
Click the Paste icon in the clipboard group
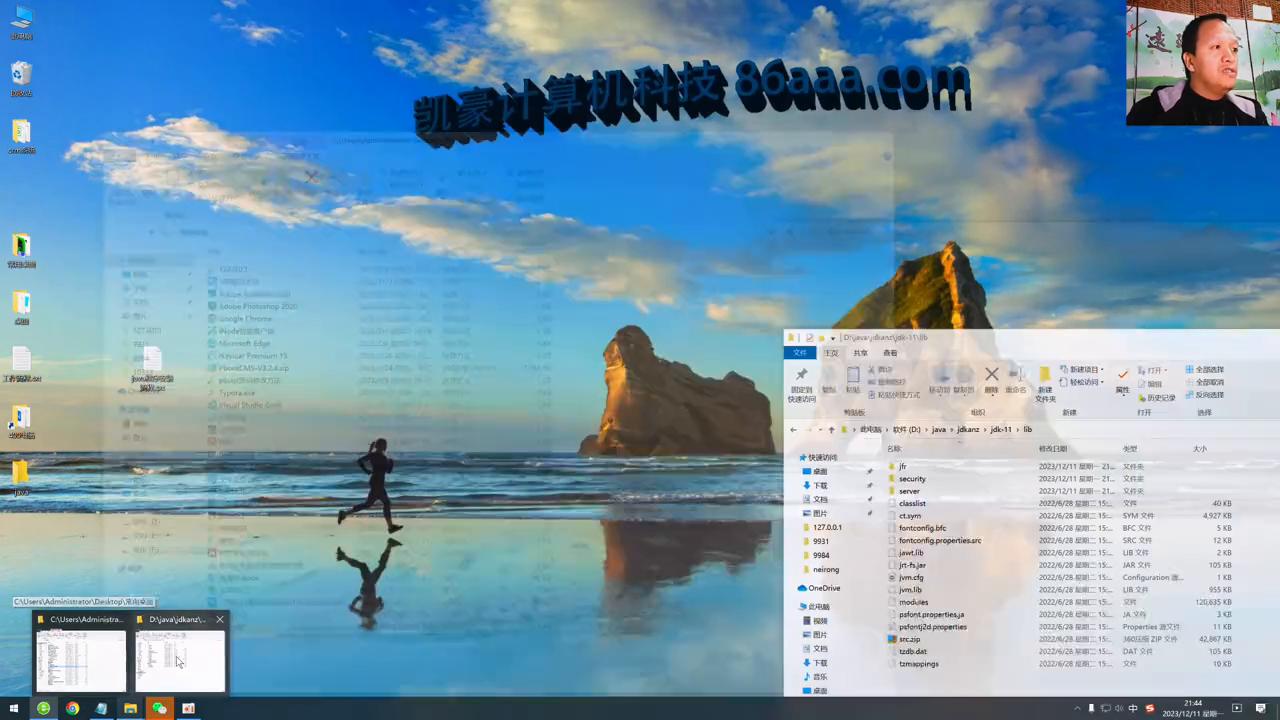852,380
